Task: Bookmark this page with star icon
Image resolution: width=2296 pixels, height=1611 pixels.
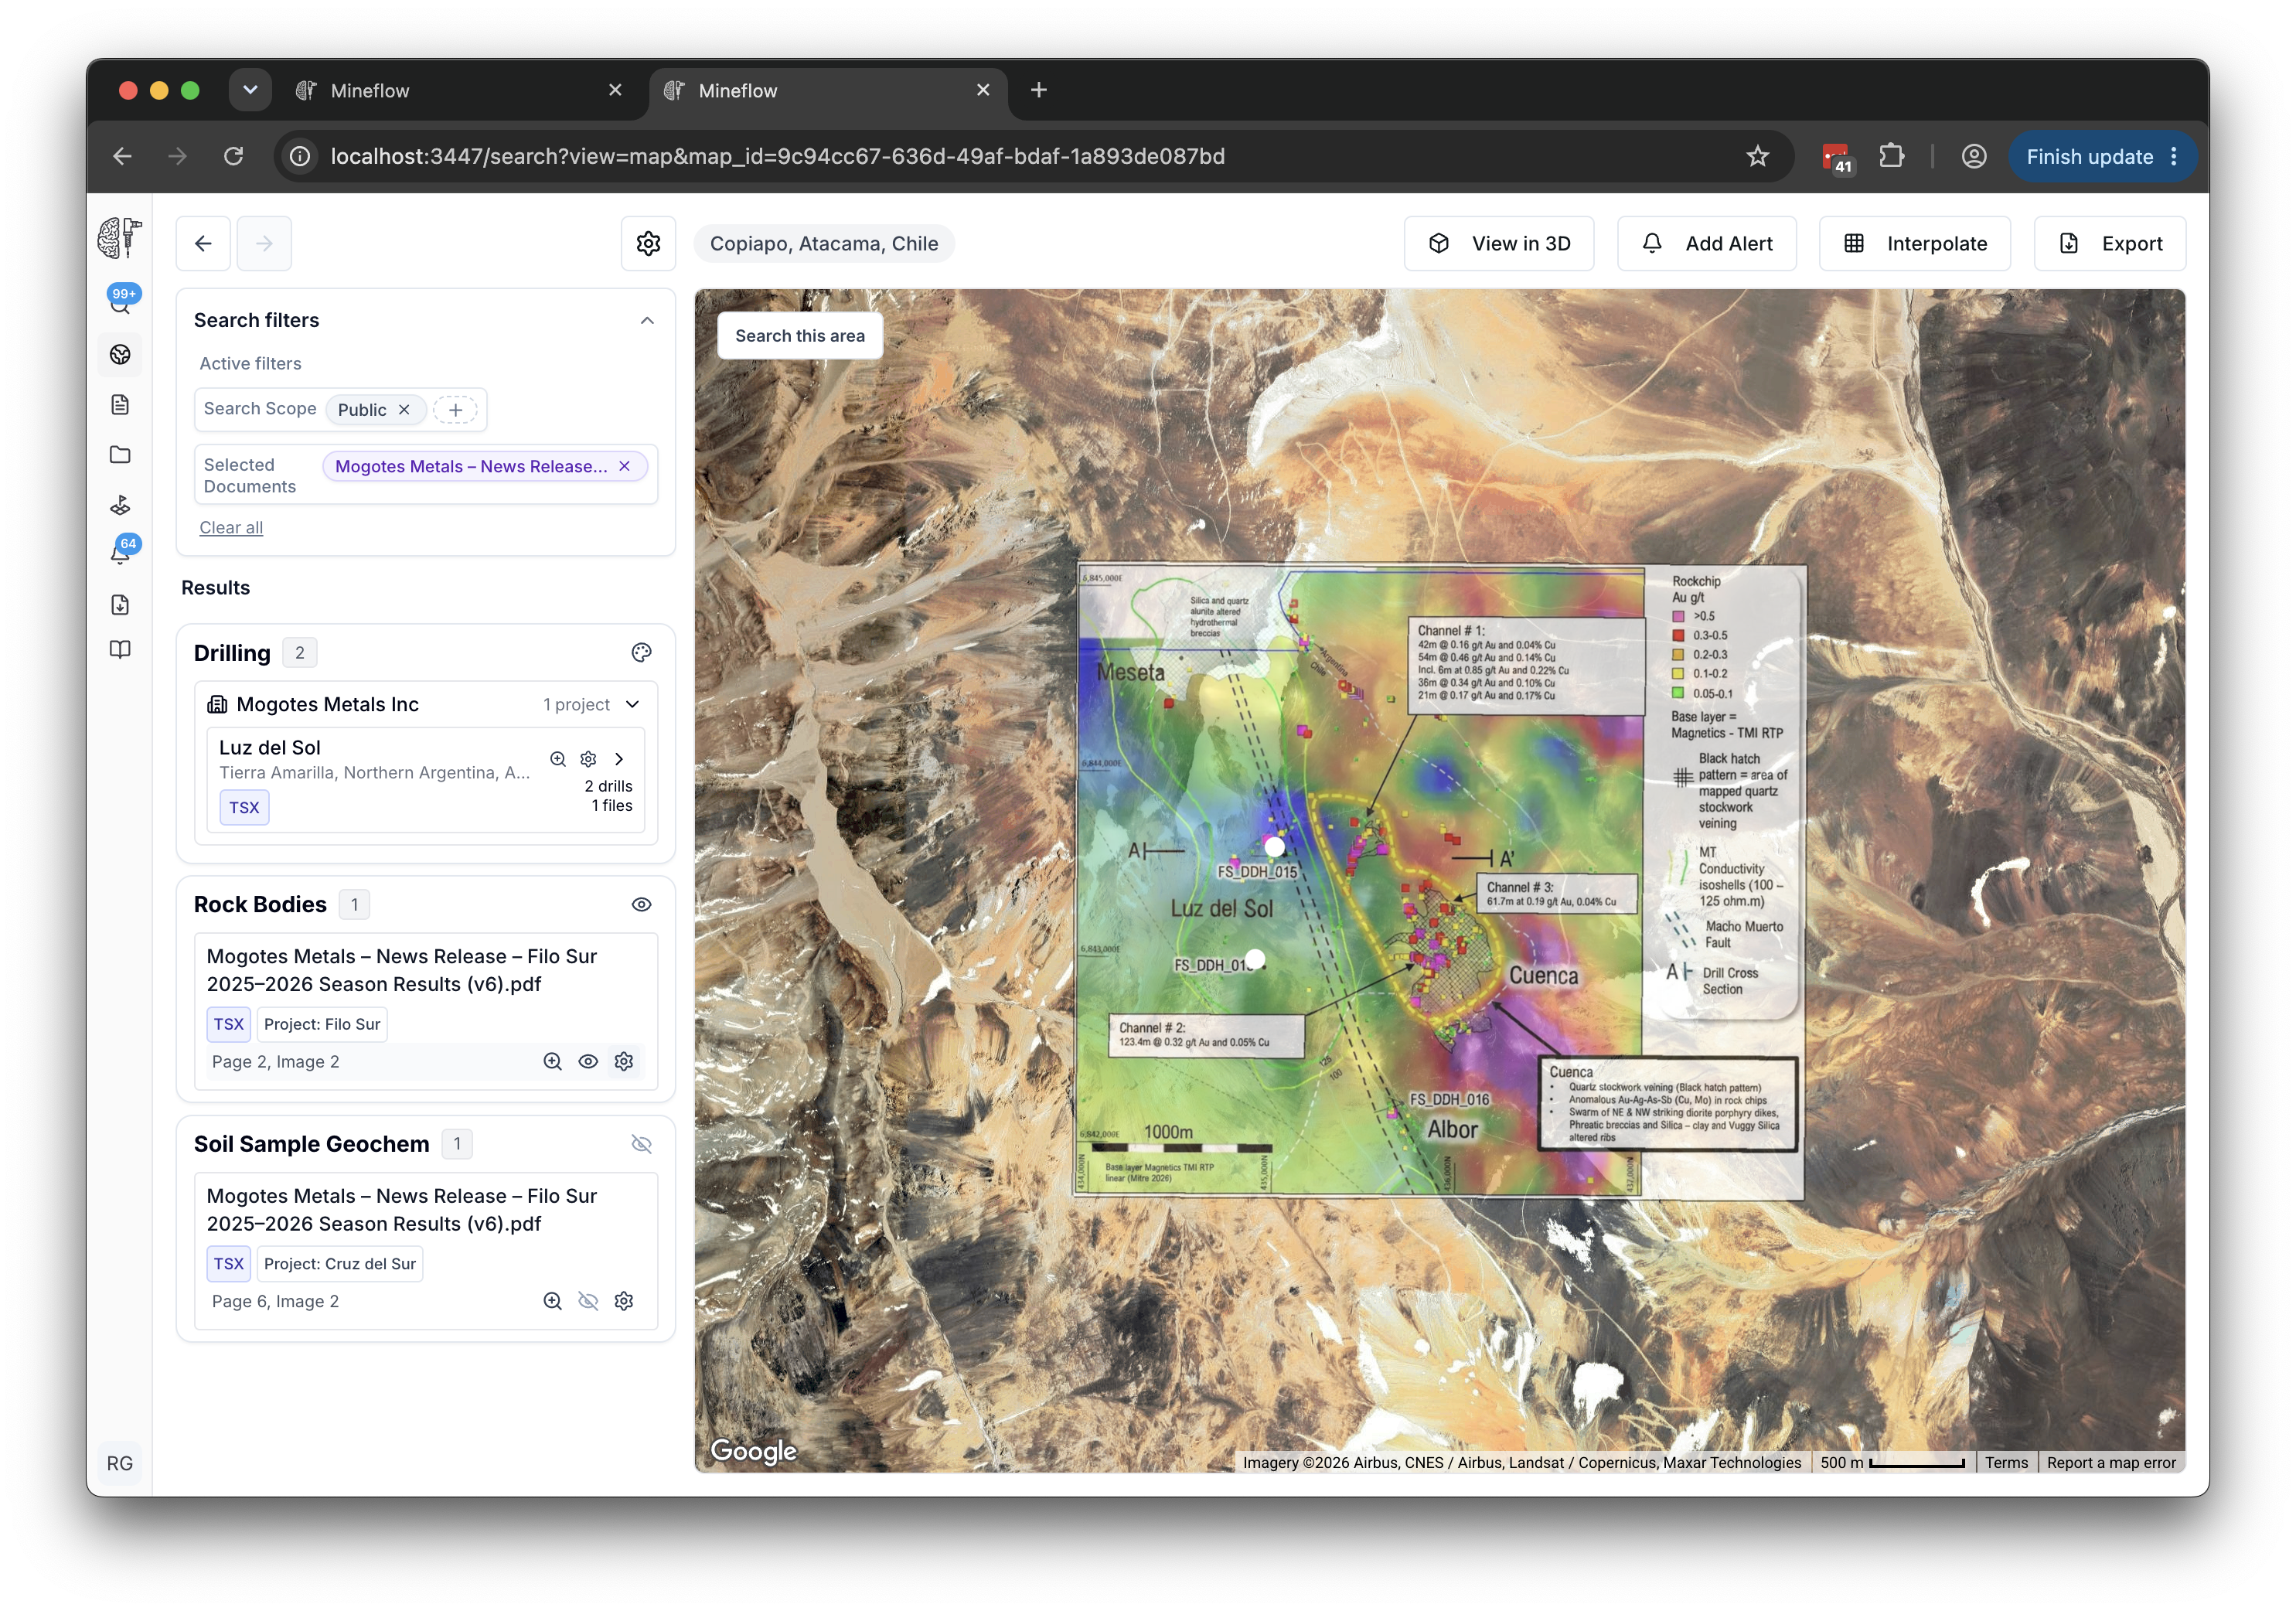Action: (x=1757, y=157)
